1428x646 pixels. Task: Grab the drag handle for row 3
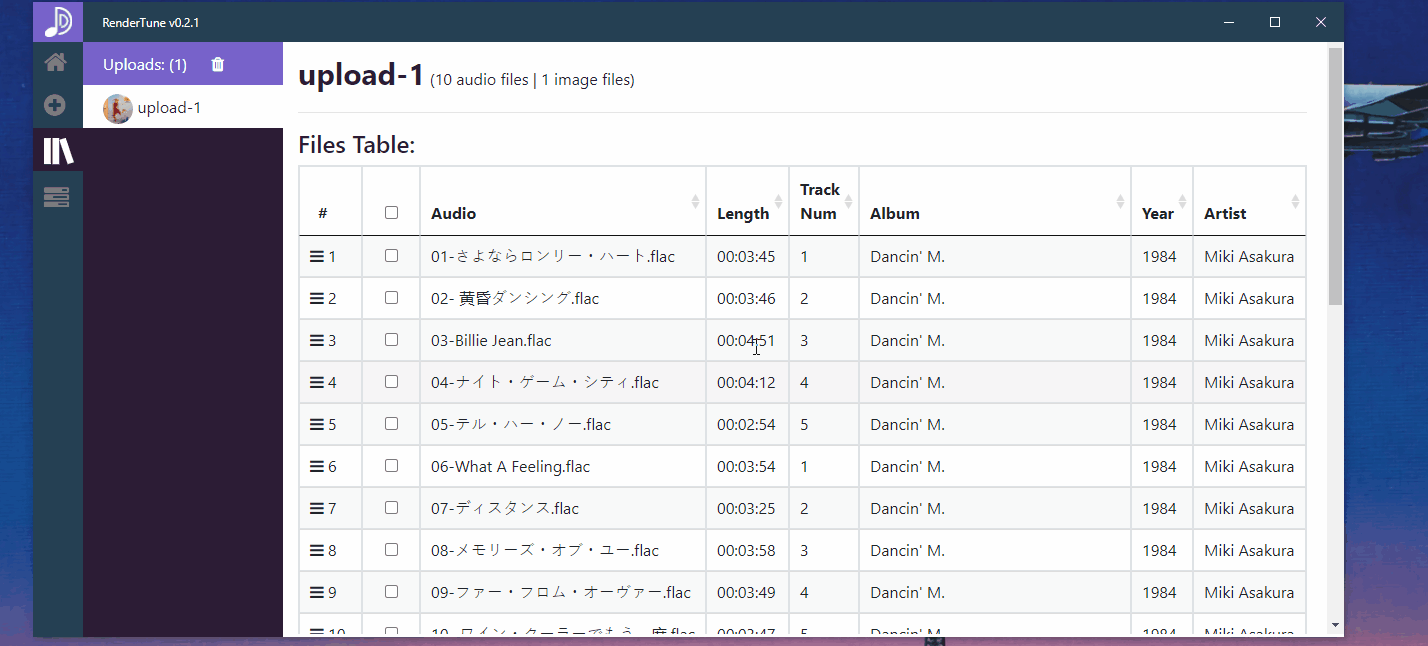point(316,340)
